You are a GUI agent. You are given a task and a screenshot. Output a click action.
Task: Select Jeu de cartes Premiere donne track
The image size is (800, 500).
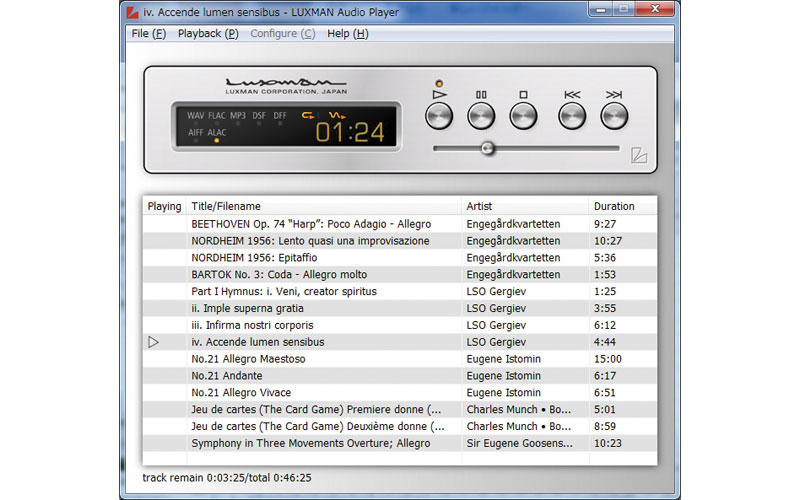400,409
